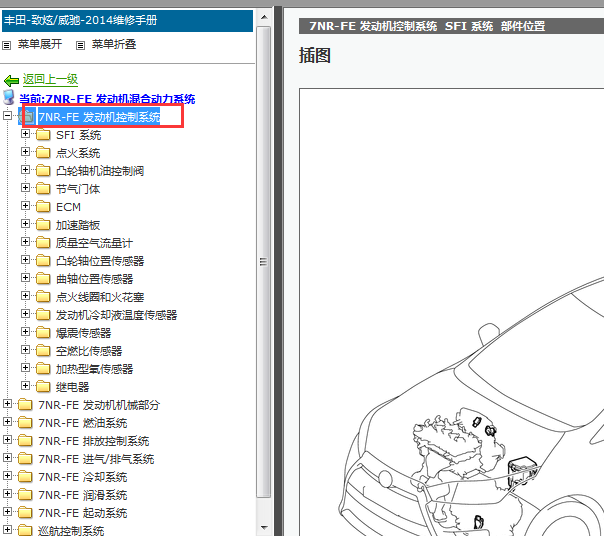The image size is (604, 536).
Task: Open the 7NR-FE 燃油系统 tree item
Action: [x=82, y=423]
